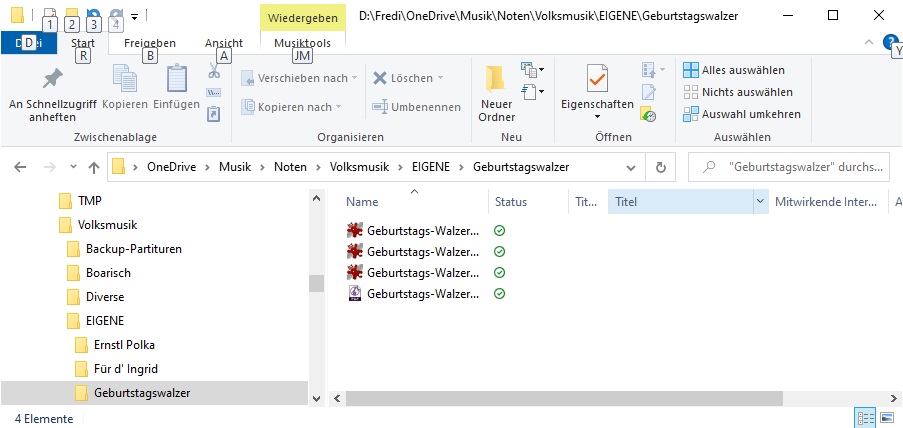Open the Boarisch folder in the tree

coord(108,273)
